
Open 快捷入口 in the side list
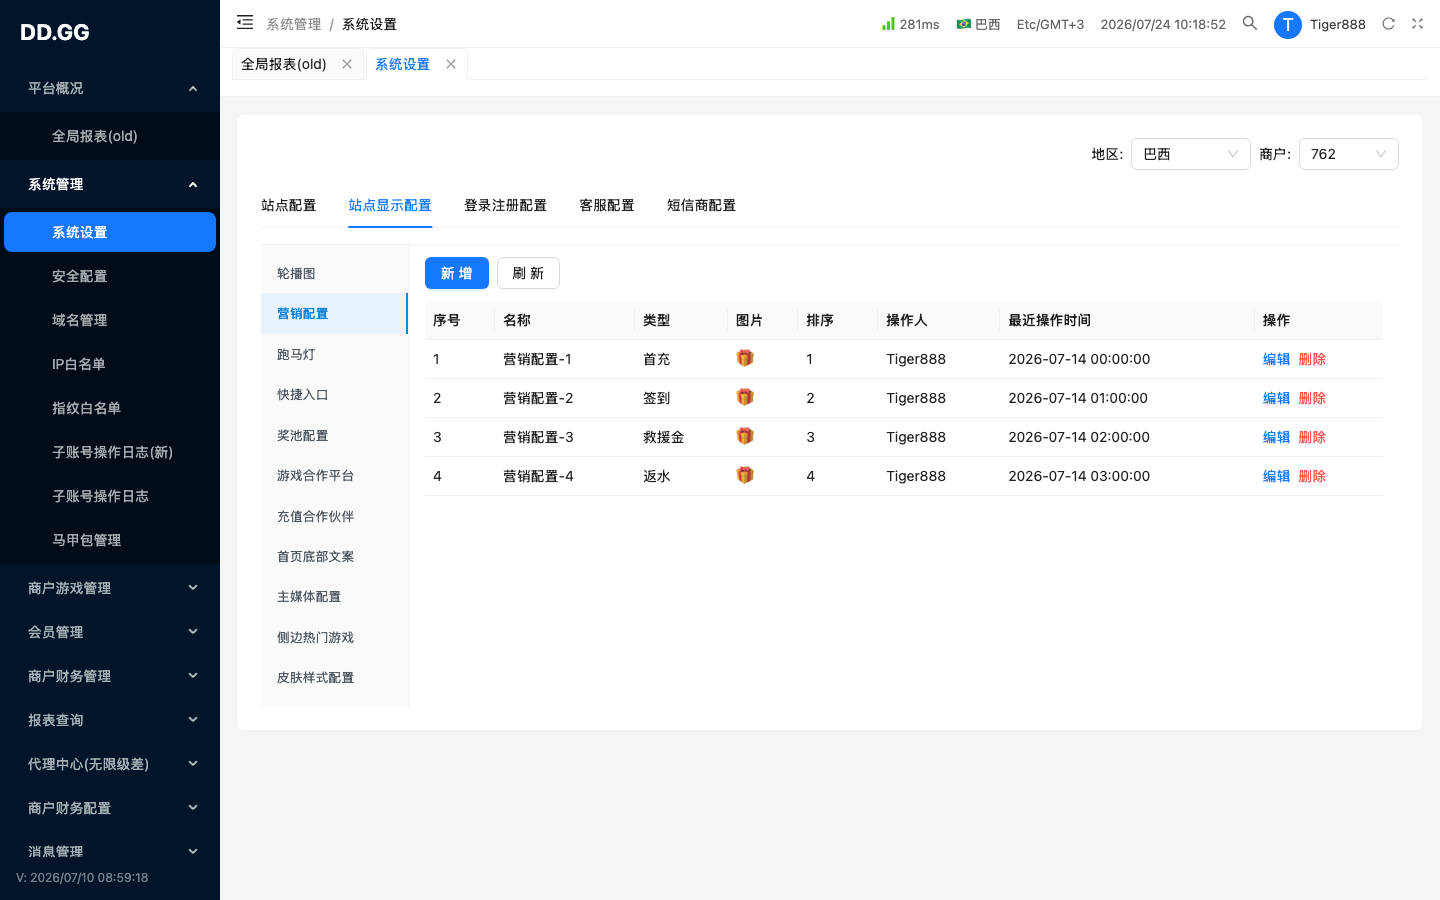(334, 394)
